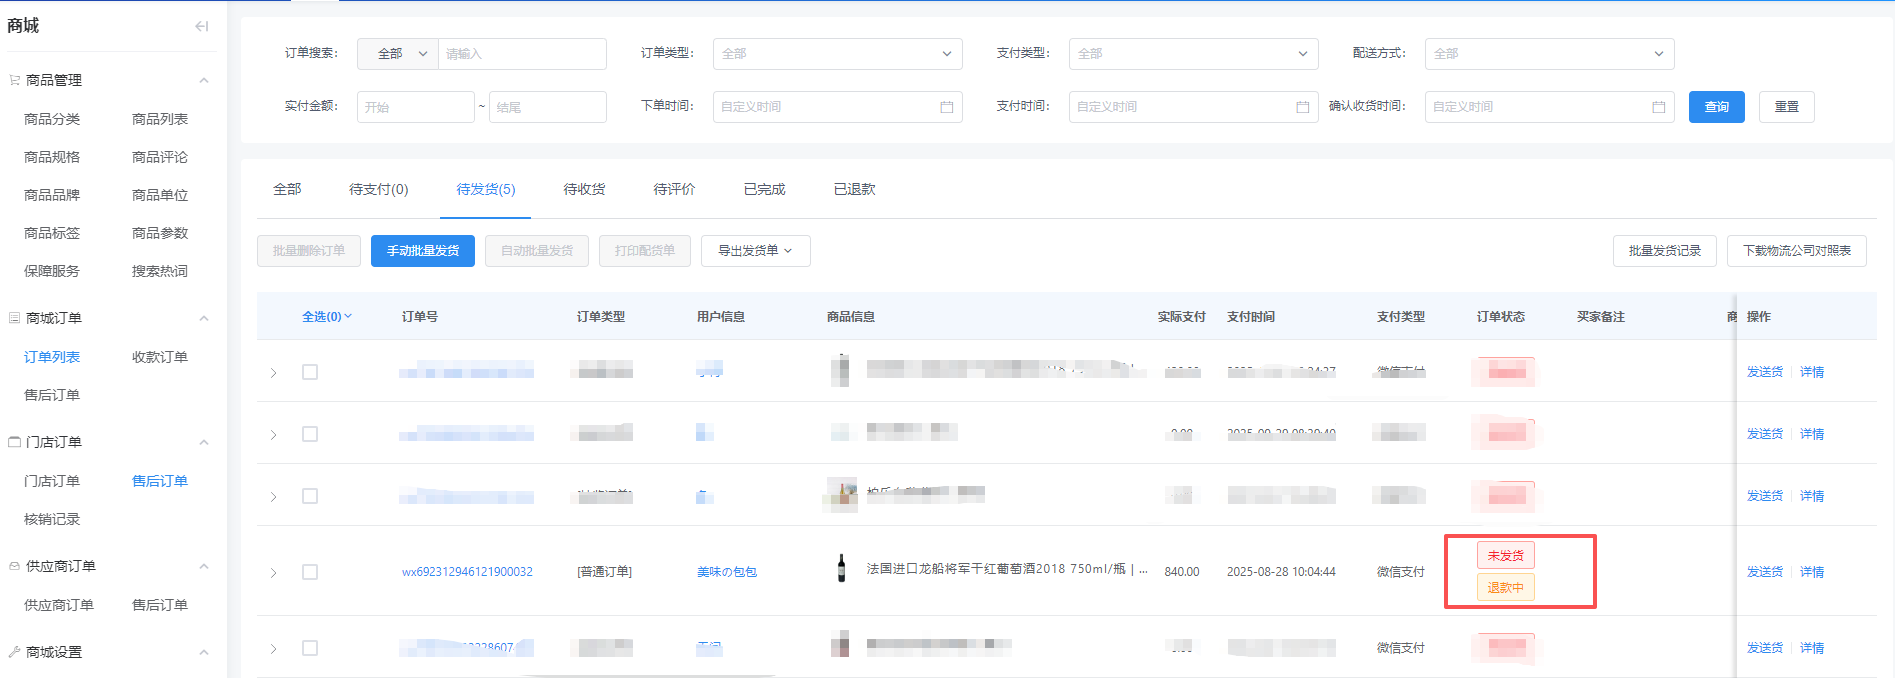Image resolution: width=1895 pixels, height=678 pixels.
Task: Open calendar icon in 下单时间 field
Action: click(946, 107)
